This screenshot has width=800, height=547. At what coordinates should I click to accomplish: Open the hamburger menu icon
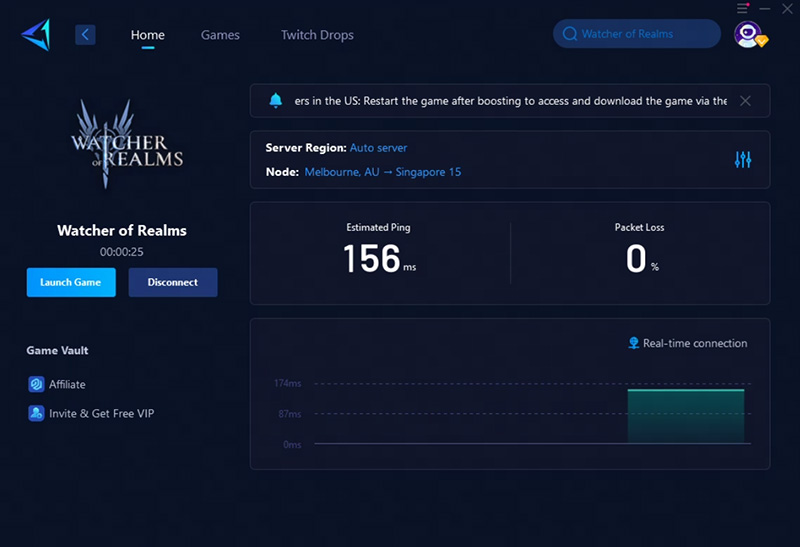[x=742, y=8]
